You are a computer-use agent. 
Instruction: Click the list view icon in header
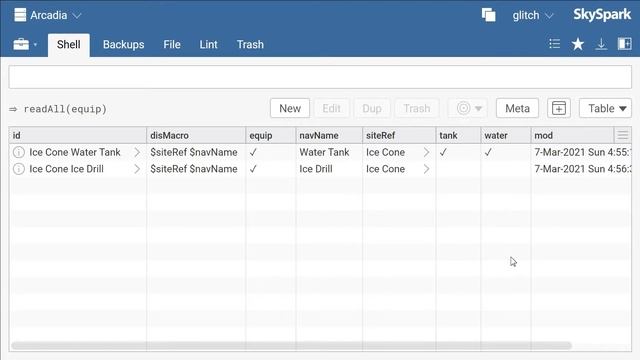pos(554,44)
